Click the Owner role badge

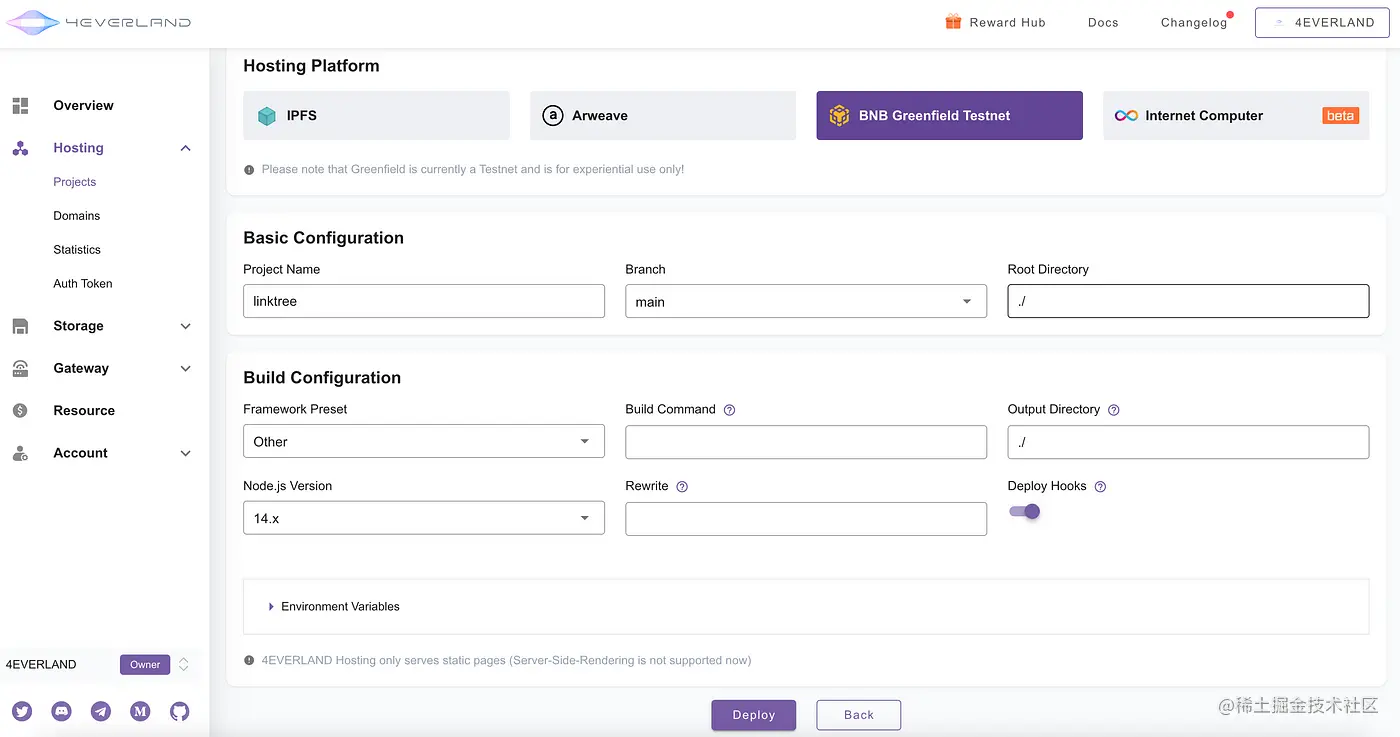click(145, 664)
